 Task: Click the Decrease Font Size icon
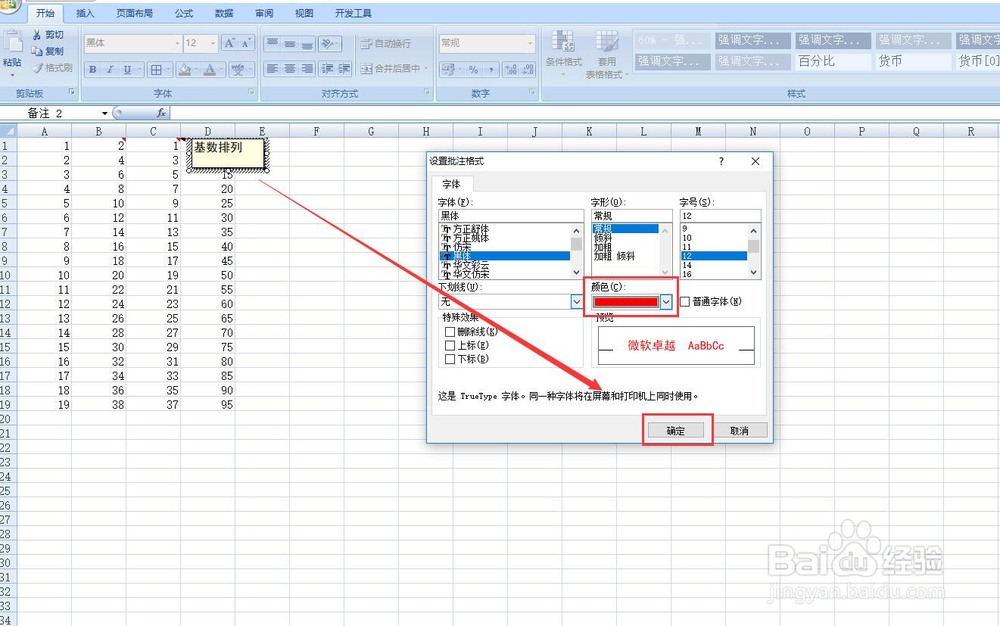point(246,43)
